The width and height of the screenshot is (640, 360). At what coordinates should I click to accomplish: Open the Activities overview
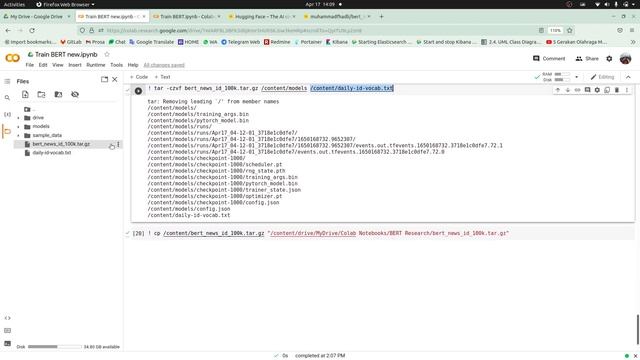coord(14,4)
